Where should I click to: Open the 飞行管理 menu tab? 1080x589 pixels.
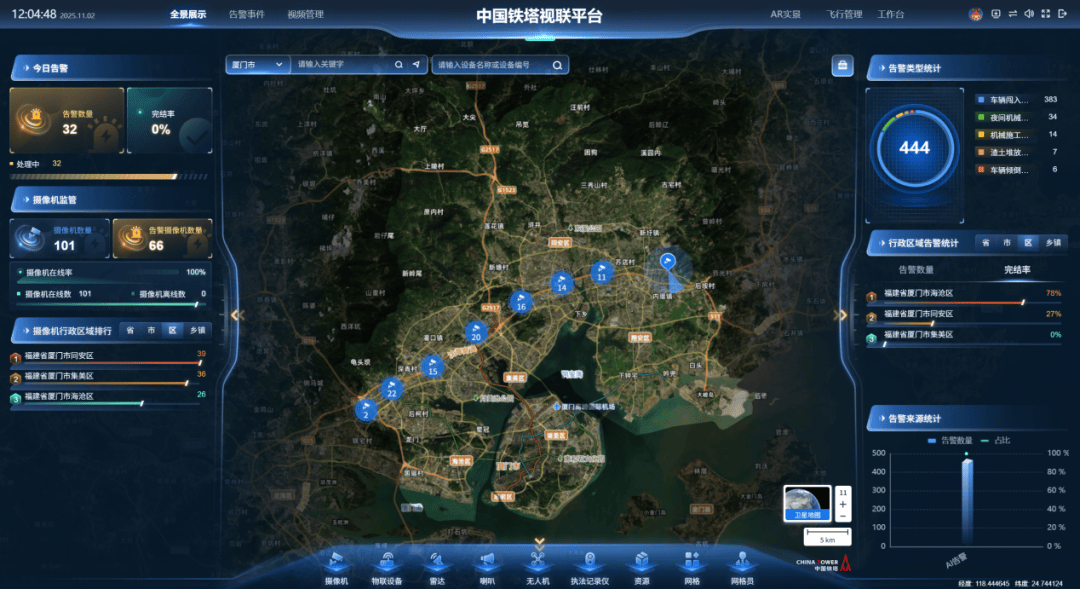pos(844,15)
